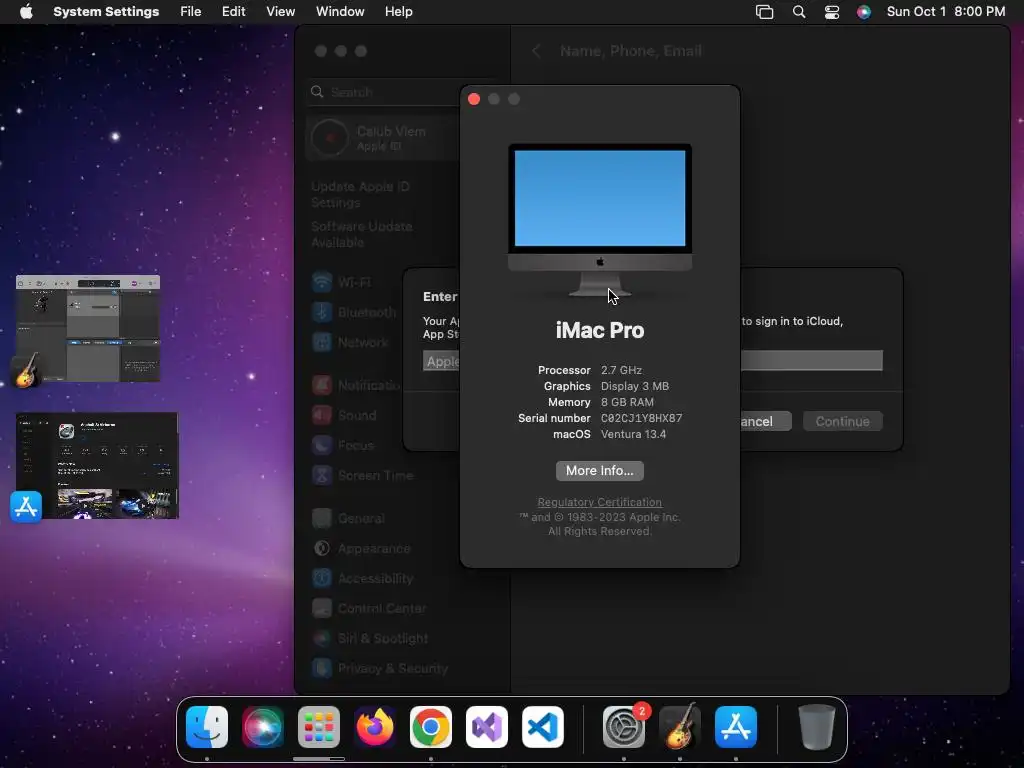Screen dimensions: 1024x768
Task: Open GarageBand from the Dock
Action: coord(680,726)
